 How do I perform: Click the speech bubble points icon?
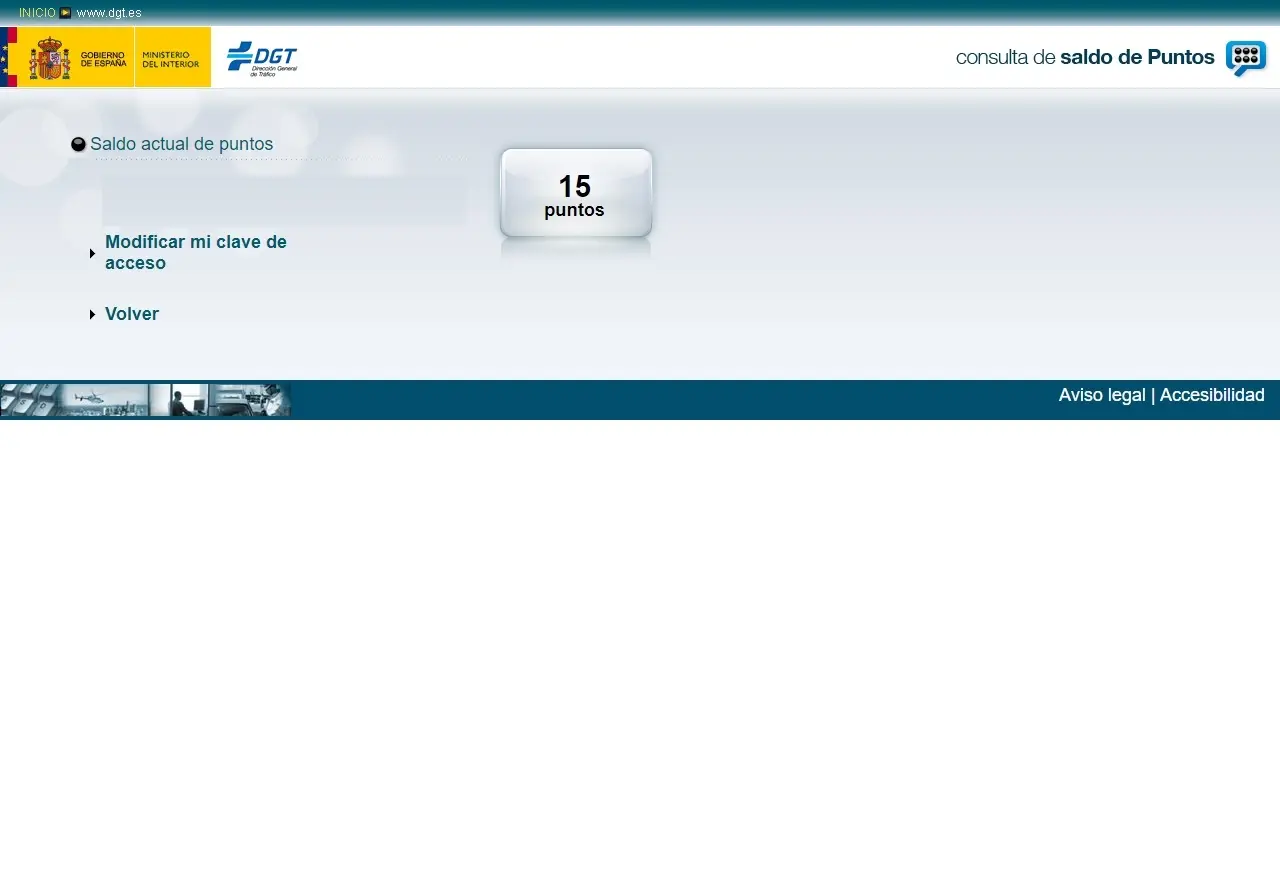coord(1246,58)
